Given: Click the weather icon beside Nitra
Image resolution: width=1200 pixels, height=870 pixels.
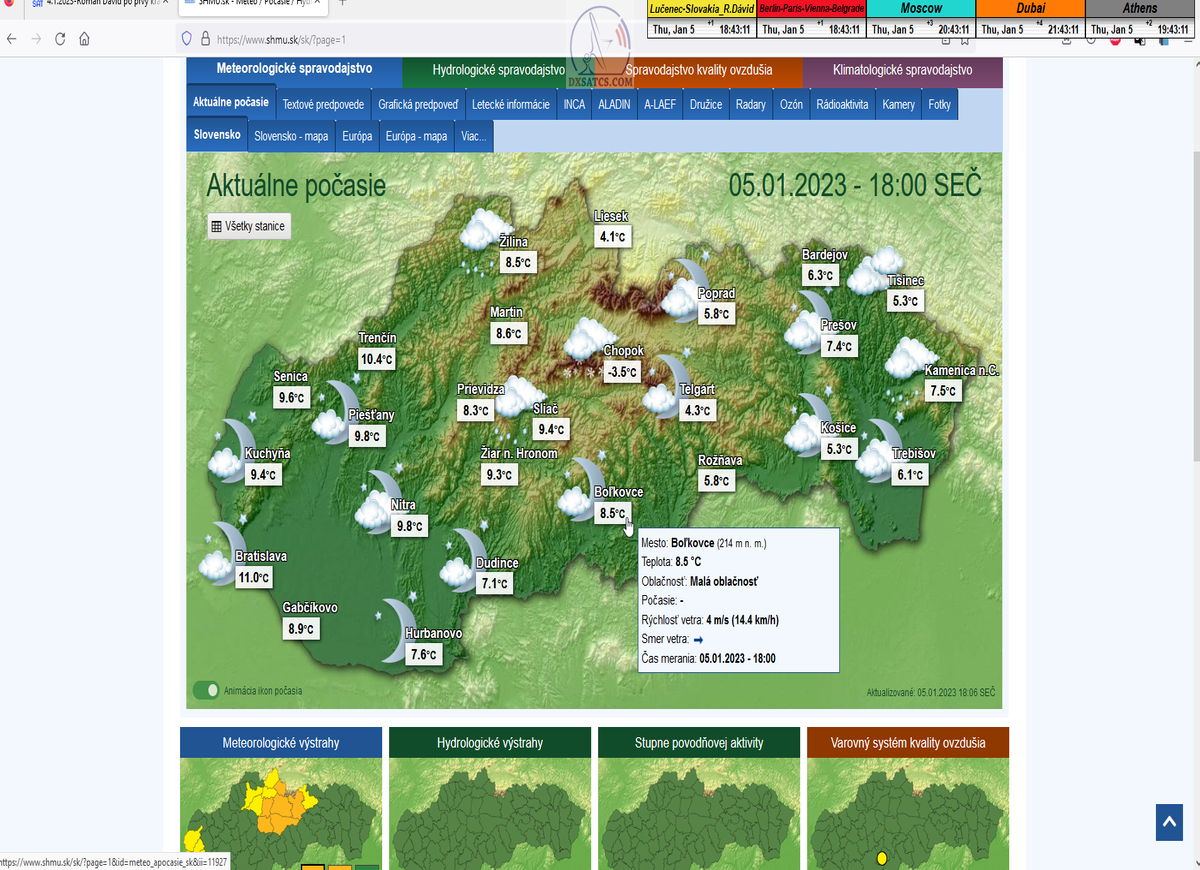Looking at the screenshot, I should [x=378, y=501].
